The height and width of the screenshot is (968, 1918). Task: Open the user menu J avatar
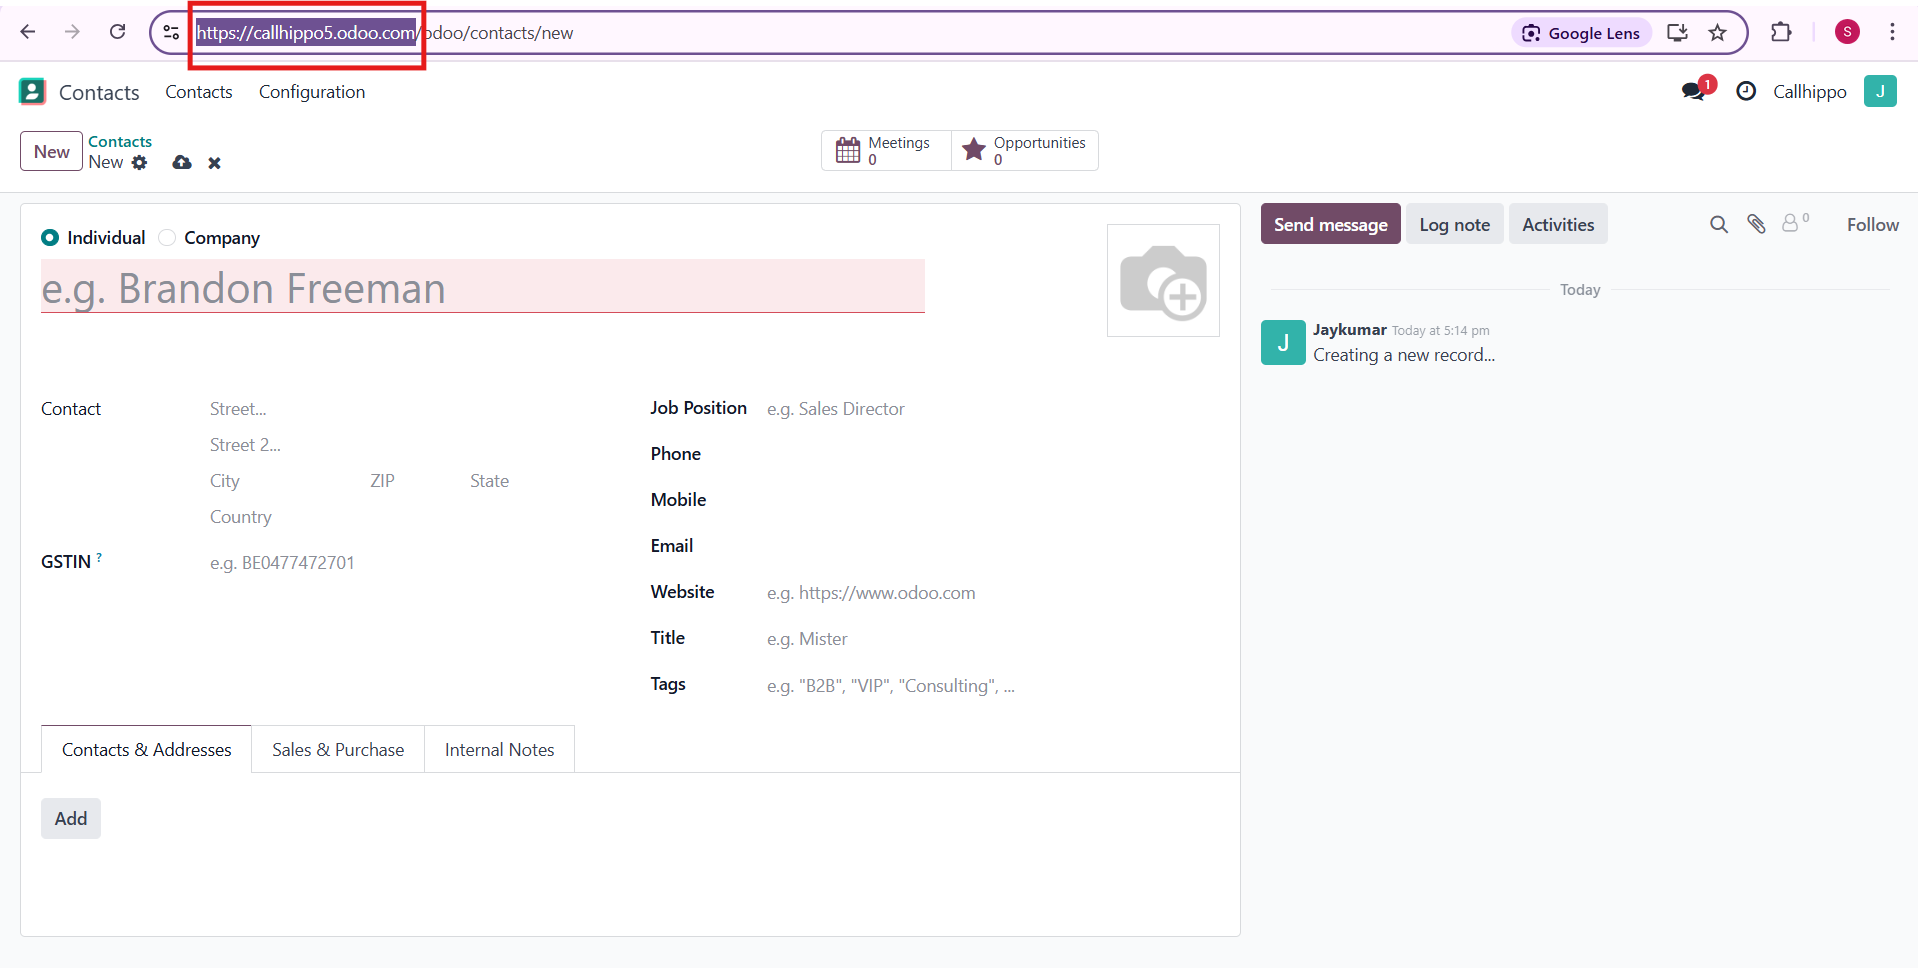[1880, 91]
